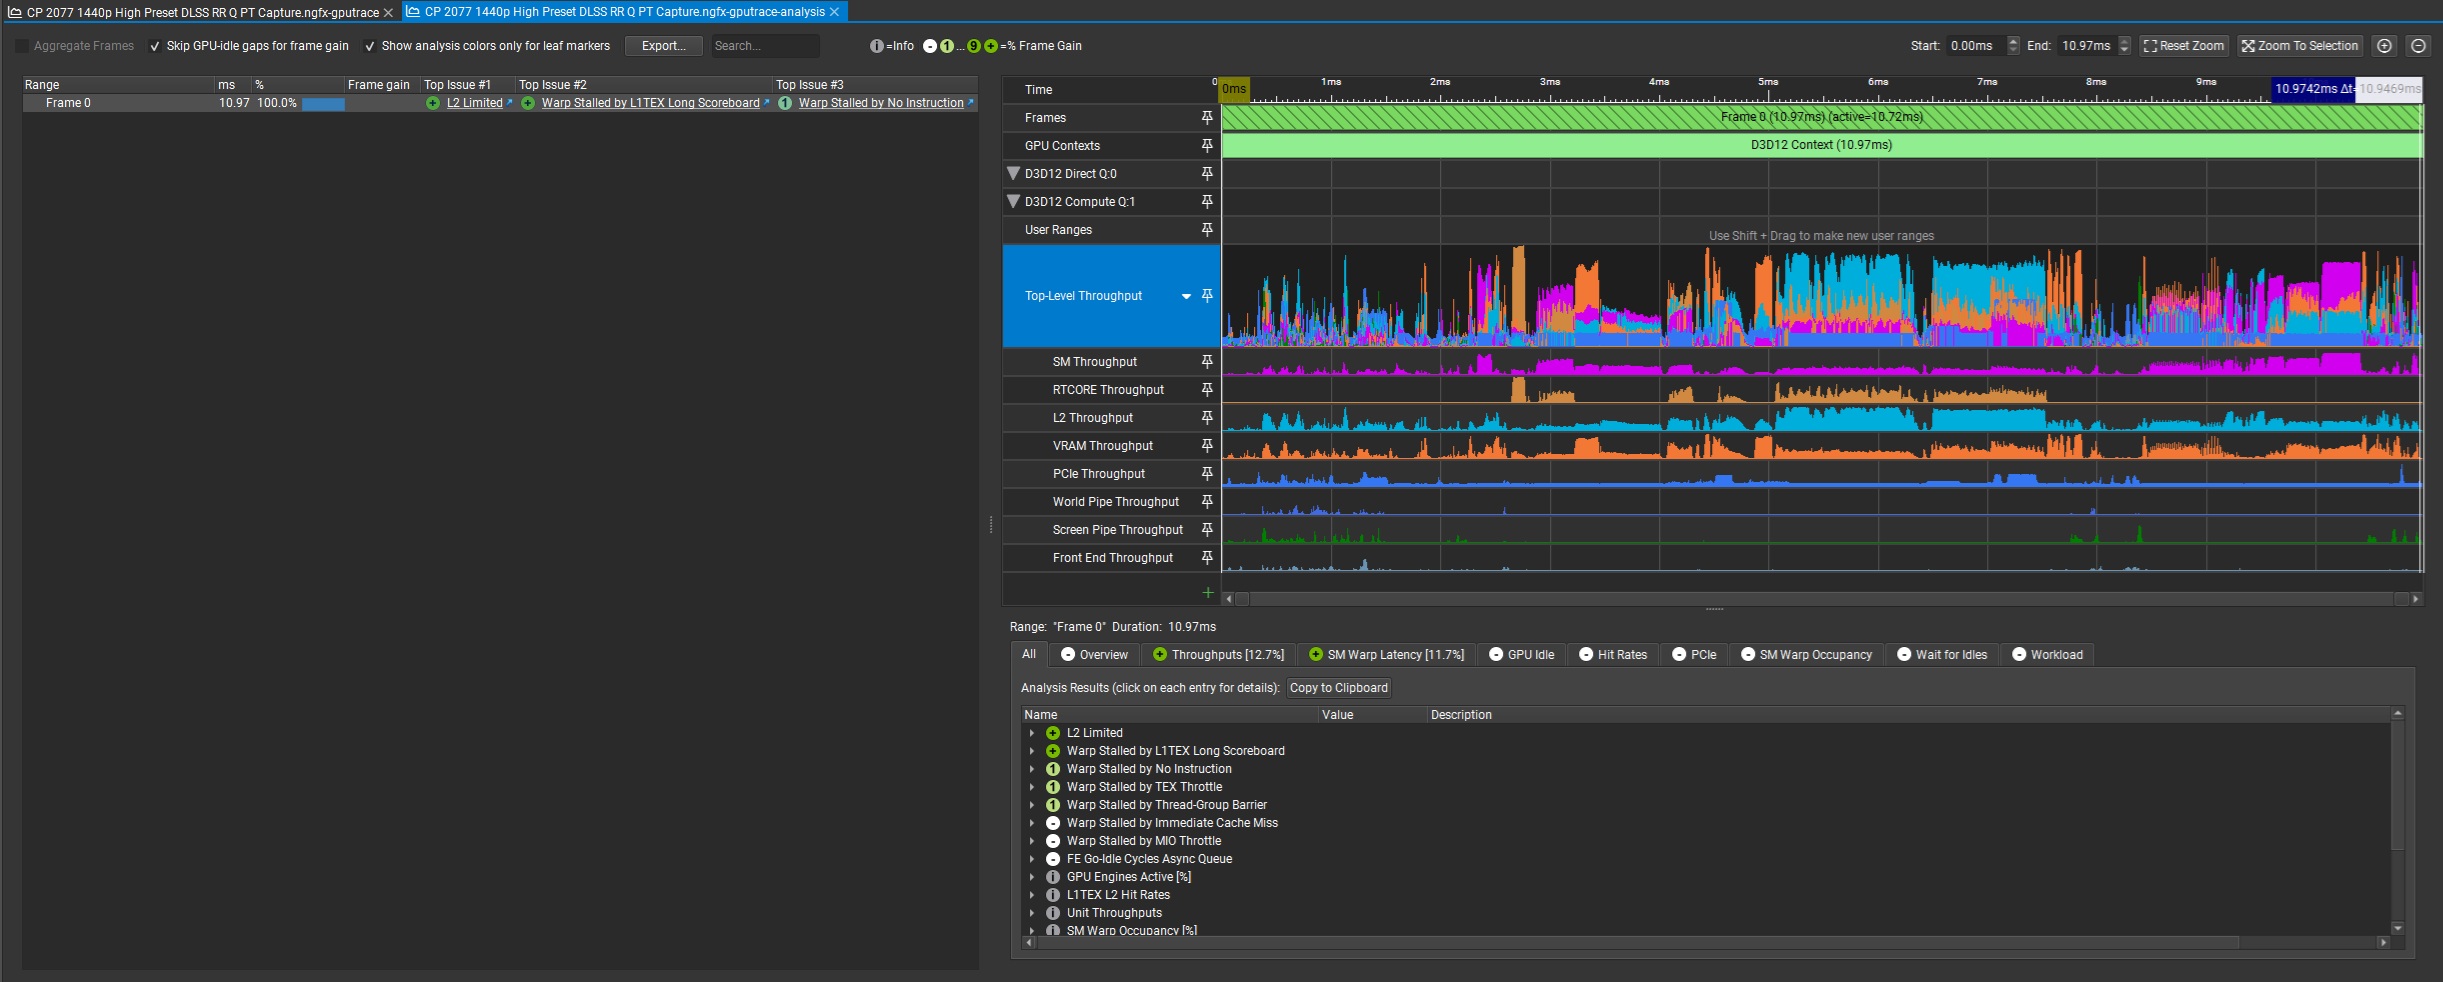Toggle Show analysis colors only for leaf markers
Viewport: 2443px width, 982px height.
(370, 46)
